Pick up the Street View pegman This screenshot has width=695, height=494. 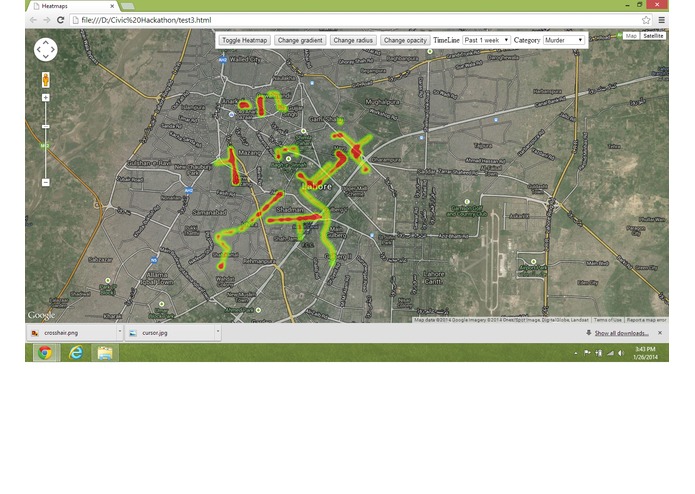45,80
